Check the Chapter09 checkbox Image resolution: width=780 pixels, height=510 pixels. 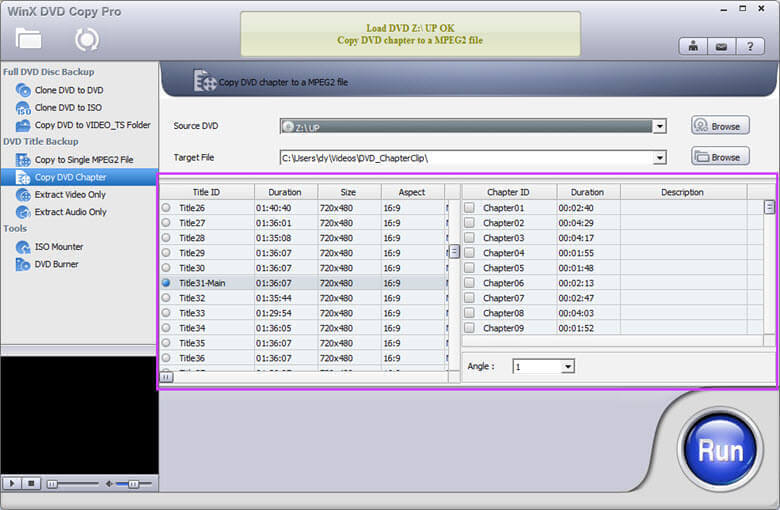tap(469, 328)
